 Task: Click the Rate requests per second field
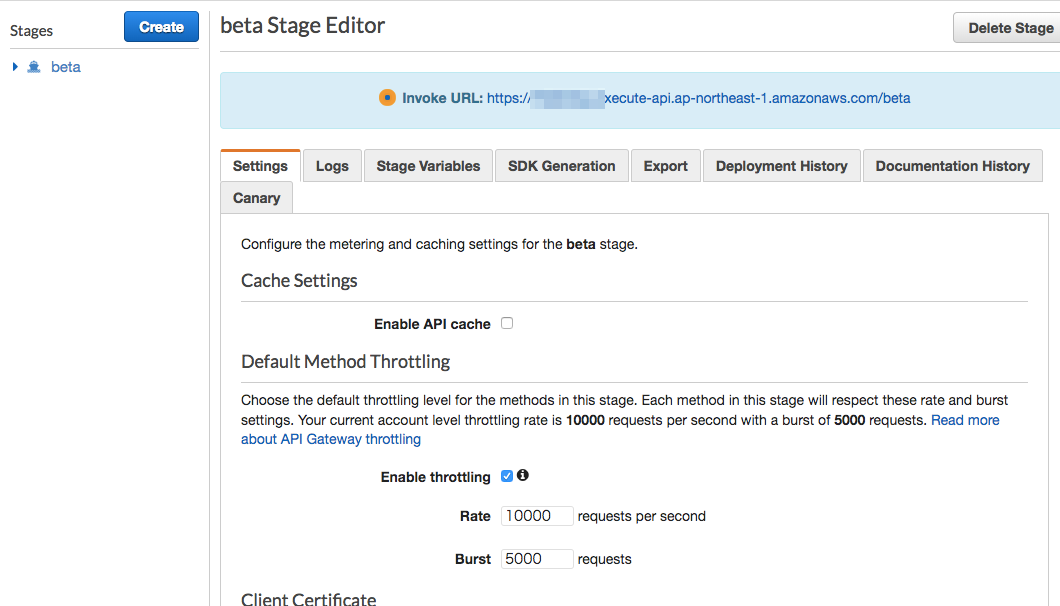tap(537, 516)
